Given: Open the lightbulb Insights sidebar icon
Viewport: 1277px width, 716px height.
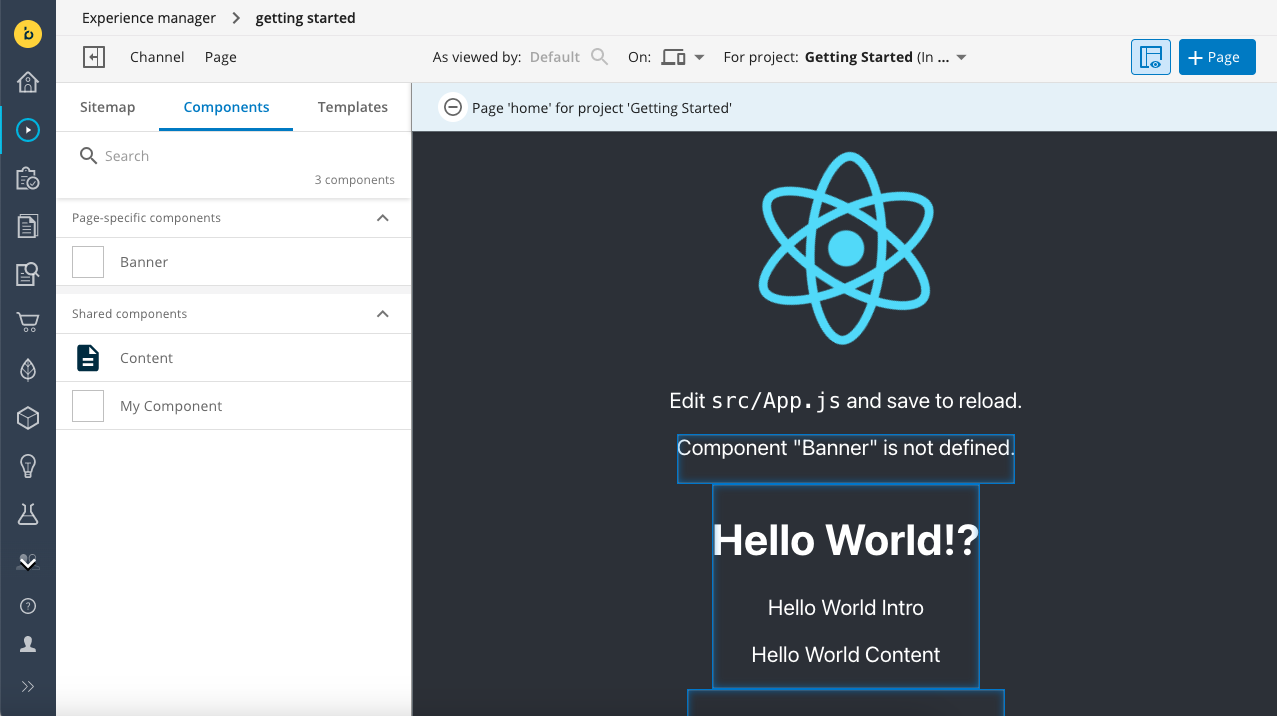Looking at the screenshot, I should click(x=28, y=466).
